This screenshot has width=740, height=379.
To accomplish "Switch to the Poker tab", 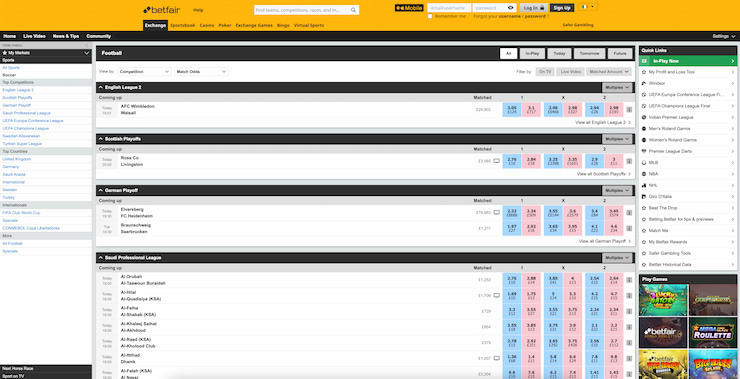I will pos(225,25).
